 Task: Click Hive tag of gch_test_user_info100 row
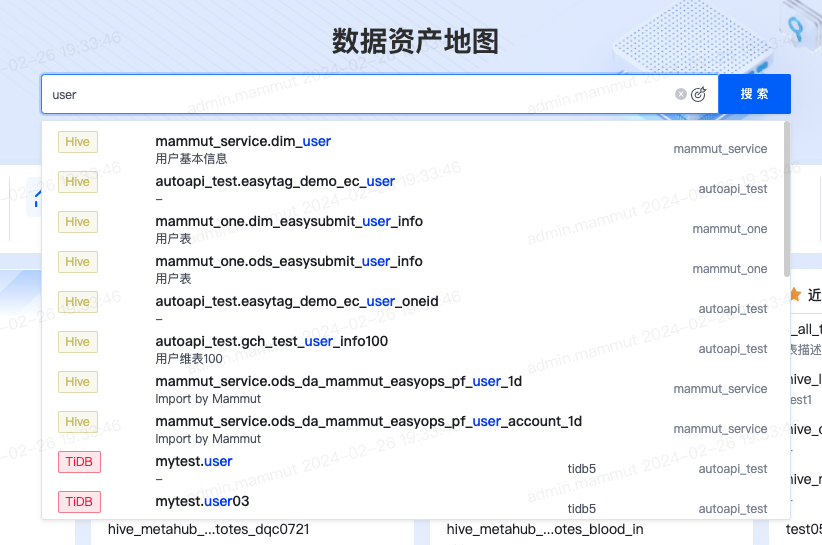click(x=78, y=342)
